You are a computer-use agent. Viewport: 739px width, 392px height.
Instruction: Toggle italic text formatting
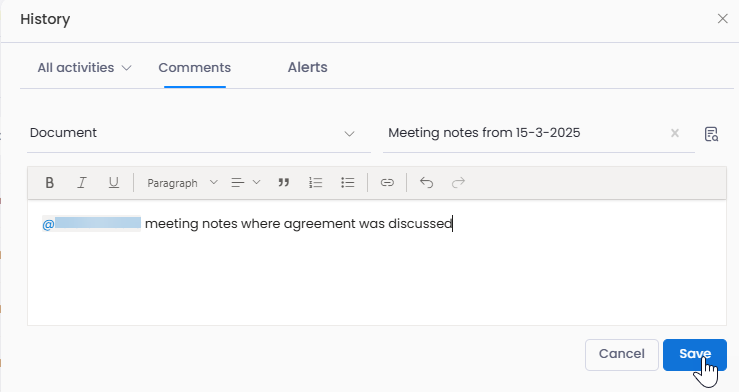click(82, 182)
